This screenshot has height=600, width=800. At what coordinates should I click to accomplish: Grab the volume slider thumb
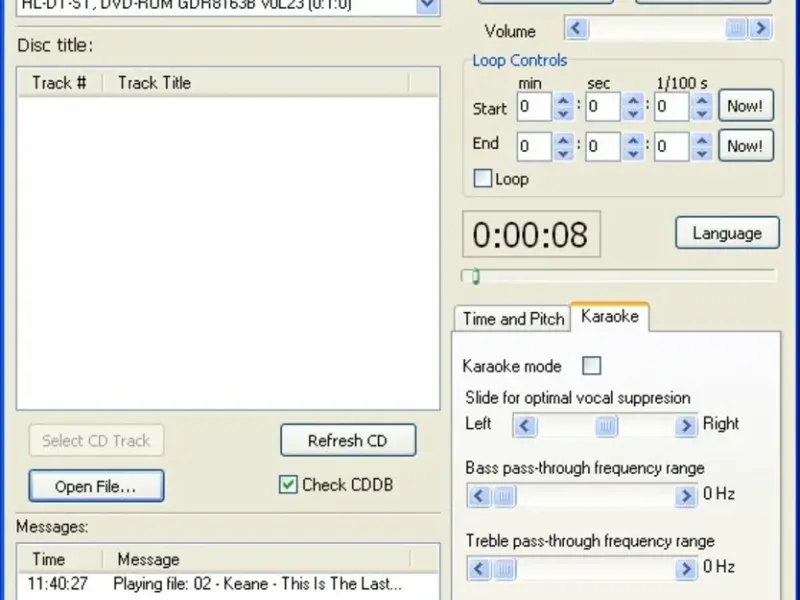point(736,28)
